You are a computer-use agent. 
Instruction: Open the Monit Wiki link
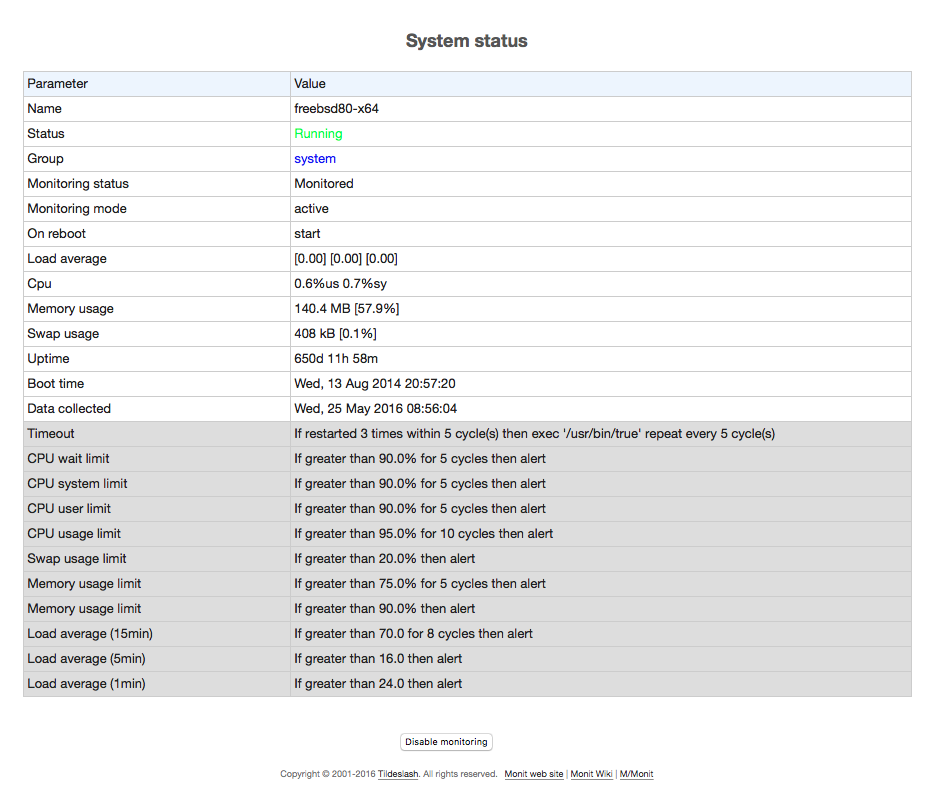coord(591,774)
